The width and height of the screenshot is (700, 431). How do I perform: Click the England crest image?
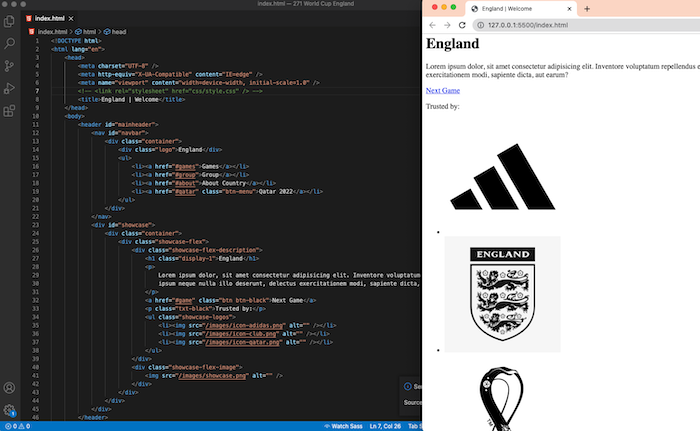503,294
